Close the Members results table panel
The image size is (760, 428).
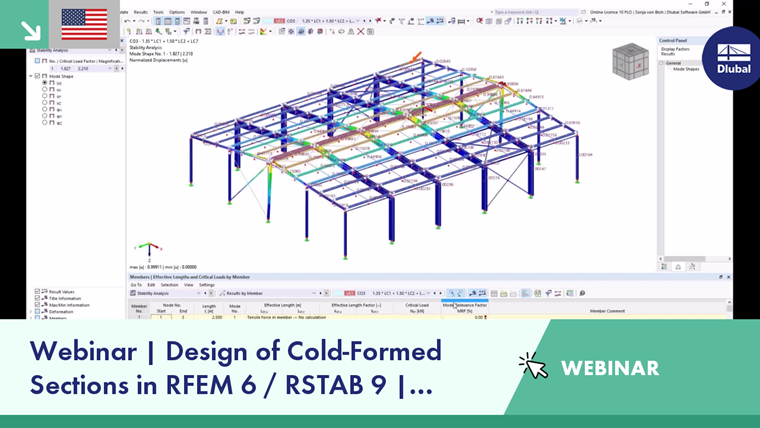click(728, 277)
